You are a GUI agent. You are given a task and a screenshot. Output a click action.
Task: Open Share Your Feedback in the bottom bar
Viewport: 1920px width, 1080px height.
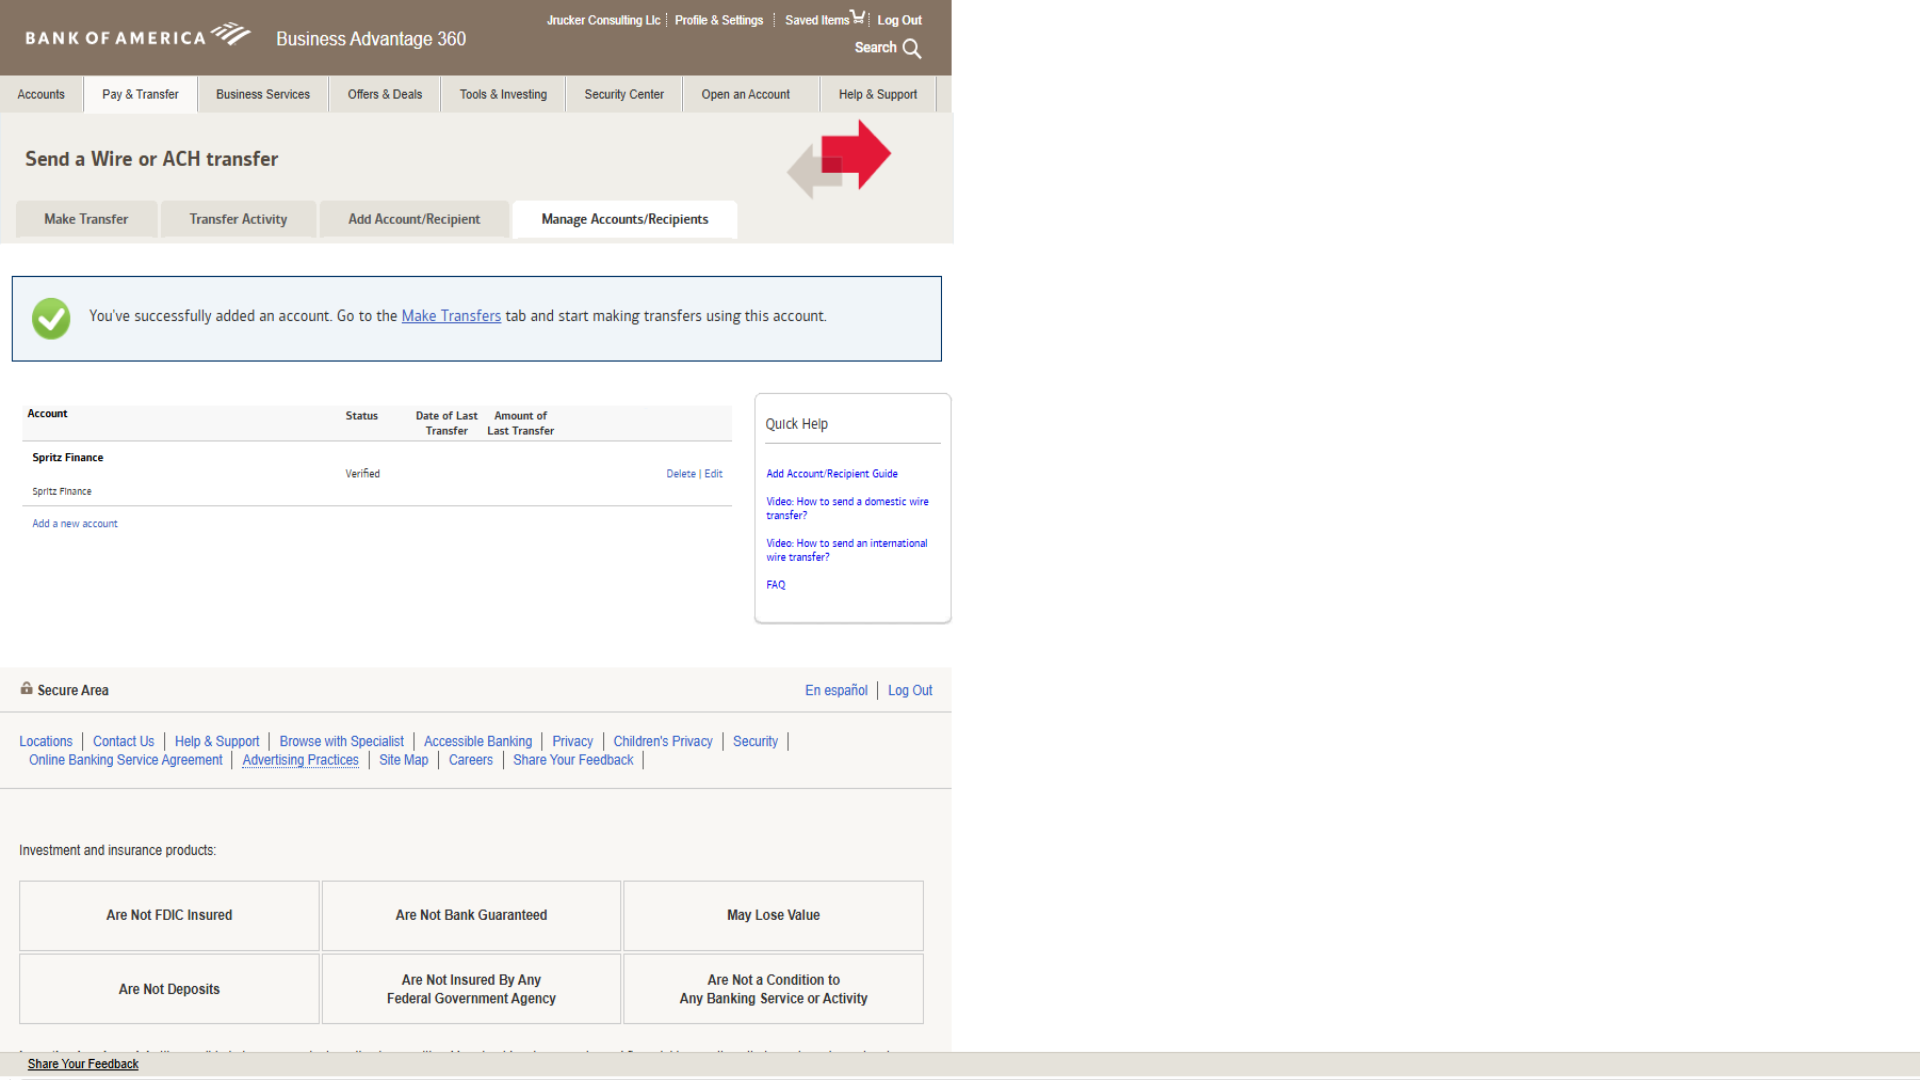click(x=83, y=1064)
